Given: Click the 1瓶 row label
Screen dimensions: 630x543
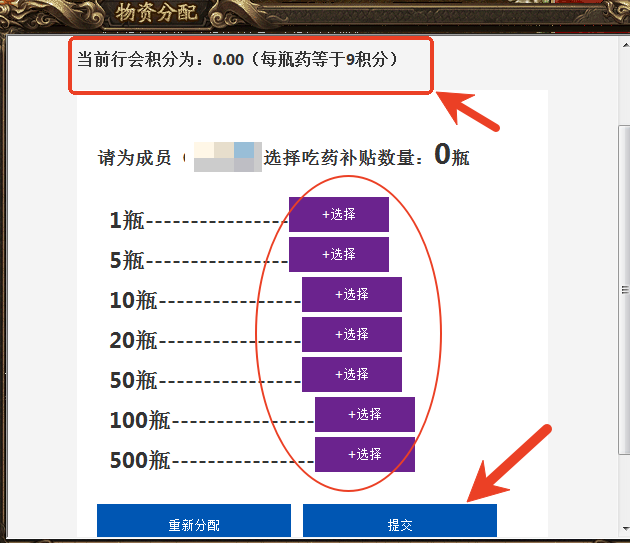Looking at the screenshot, I should tap(126, 221).
